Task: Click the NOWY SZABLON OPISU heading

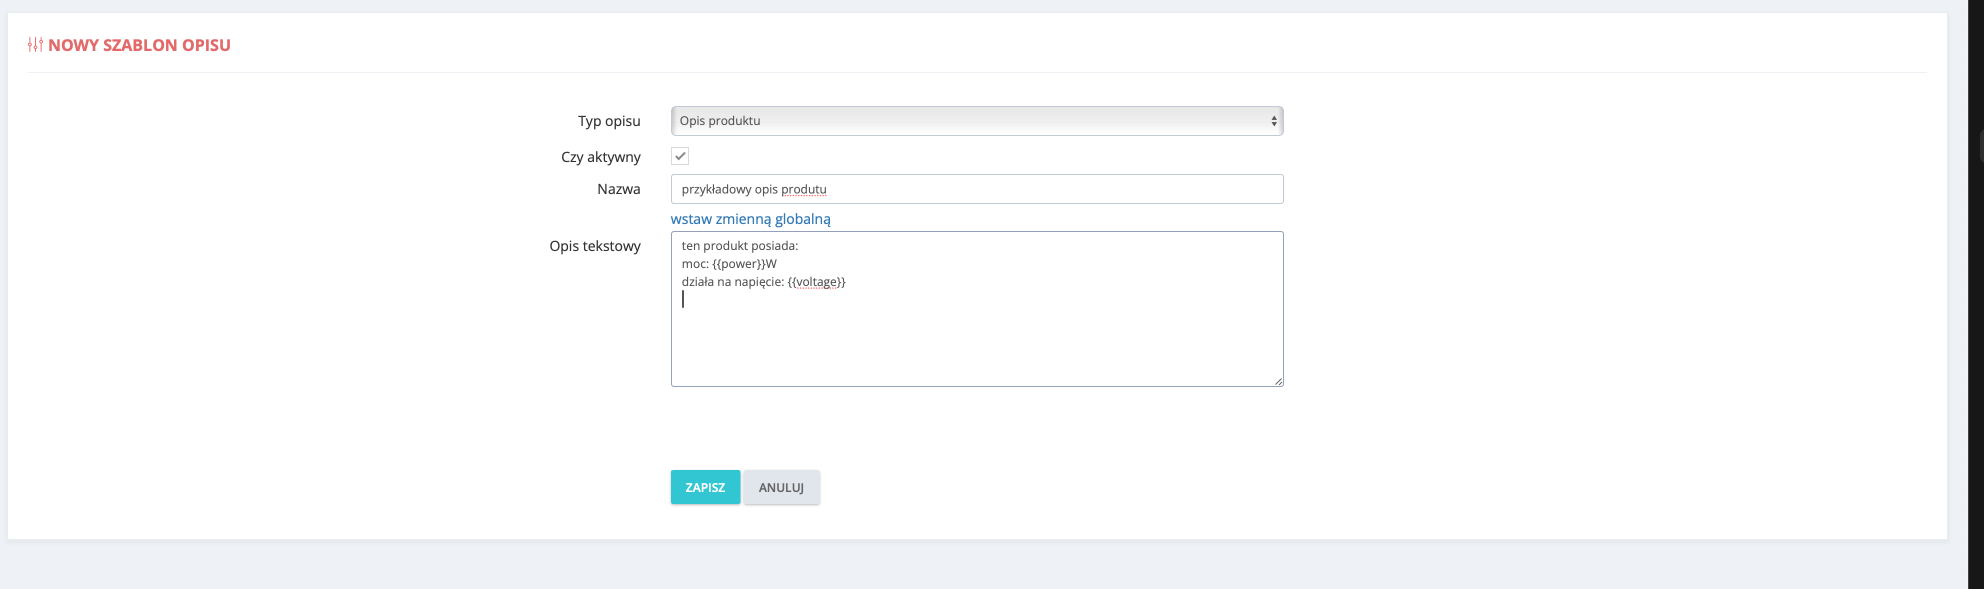Action: pyautogui.click(x=139, y=45)
